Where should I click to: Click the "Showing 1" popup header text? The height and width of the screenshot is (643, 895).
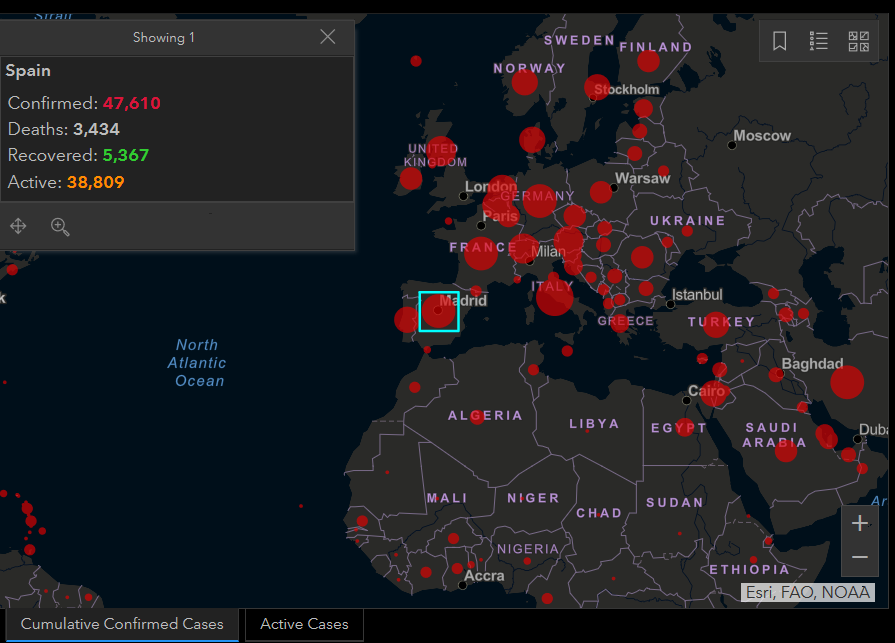pyautogui.click(x=164, y=38)
